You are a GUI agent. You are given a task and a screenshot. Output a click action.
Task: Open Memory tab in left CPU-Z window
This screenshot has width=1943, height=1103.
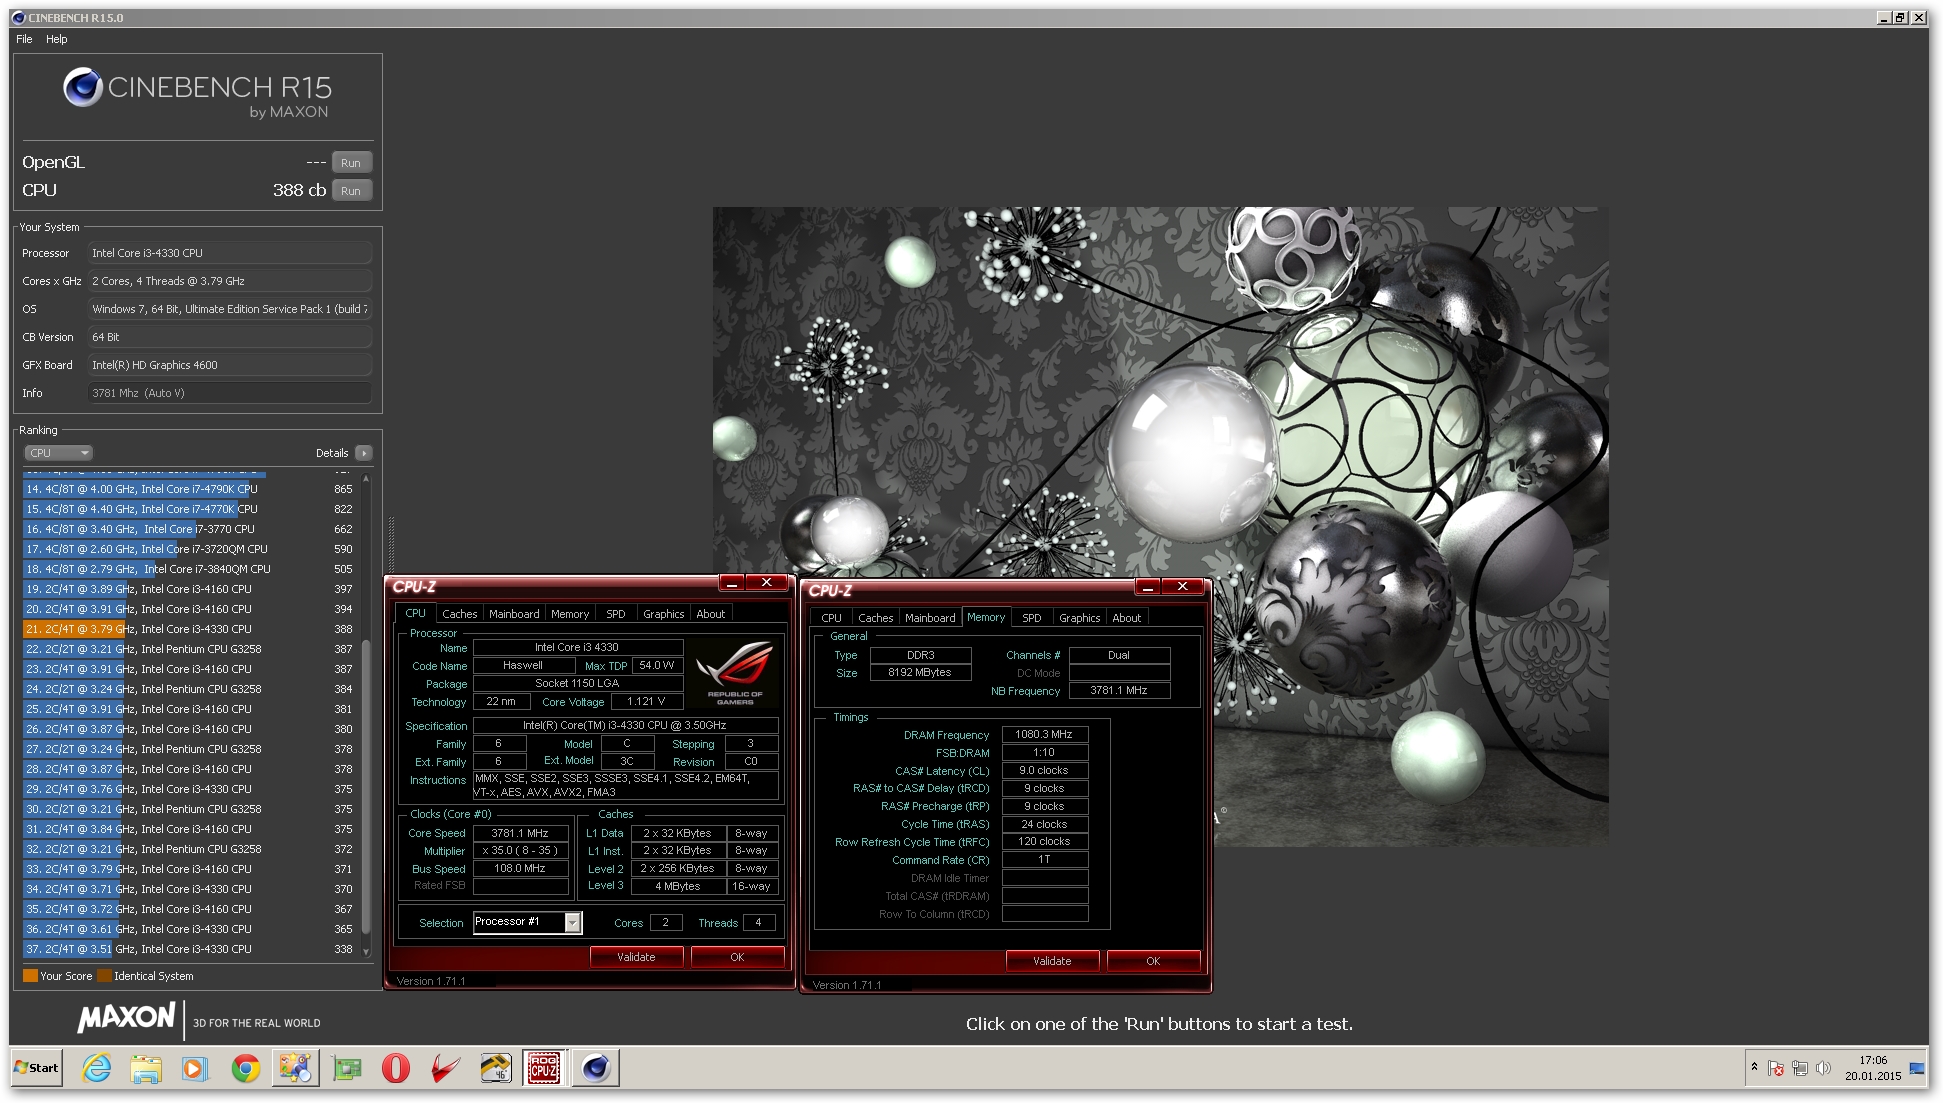pyautogui.click(x=570, y=614)
